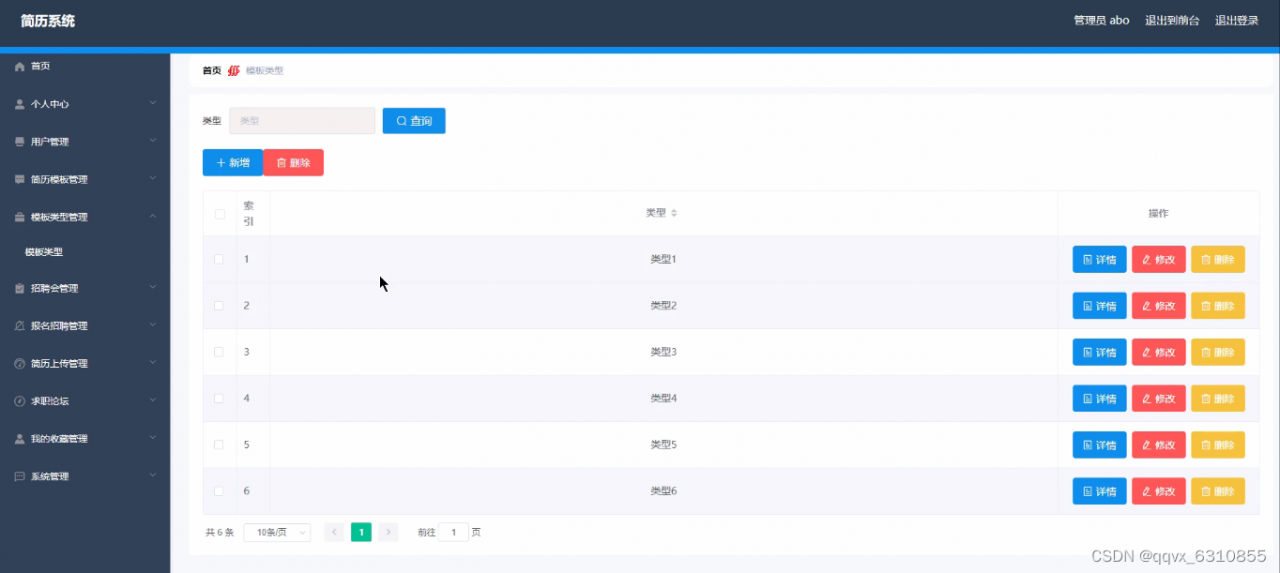Click the sort arrows on 类型 column header
The height and width of the screenshot is (573, 1280).
(x=674, y=213)
